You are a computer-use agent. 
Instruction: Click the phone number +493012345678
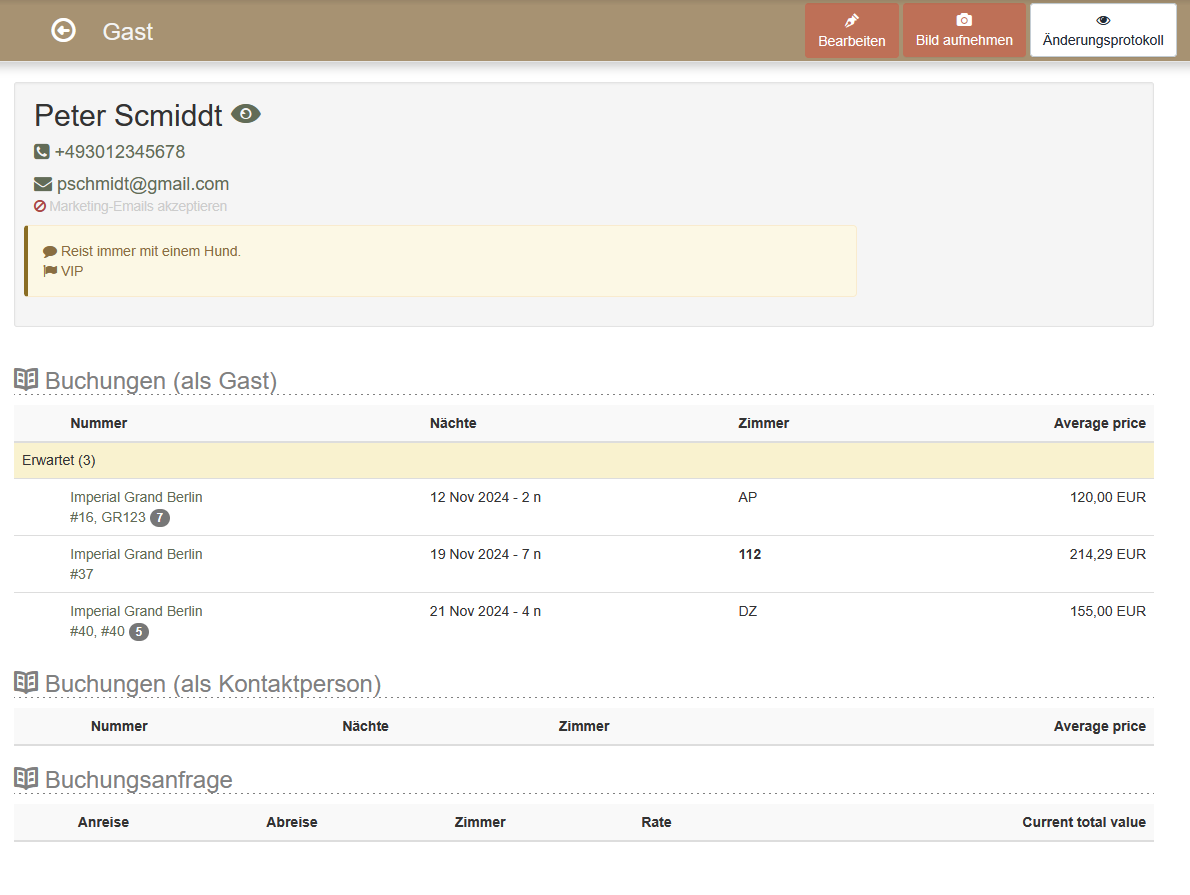(x=120, y=152)
